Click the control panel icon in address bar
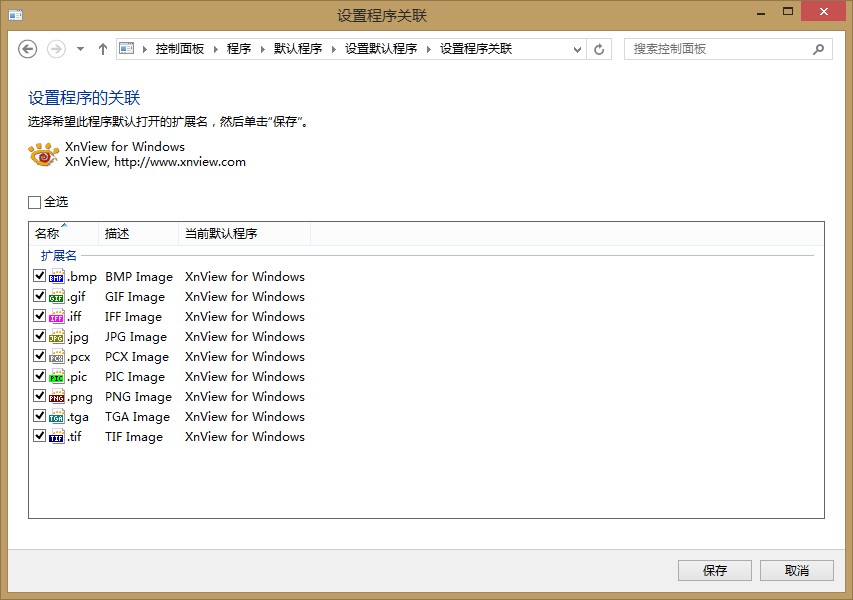The width and height of the screenshot is (853, 600). 127,48
